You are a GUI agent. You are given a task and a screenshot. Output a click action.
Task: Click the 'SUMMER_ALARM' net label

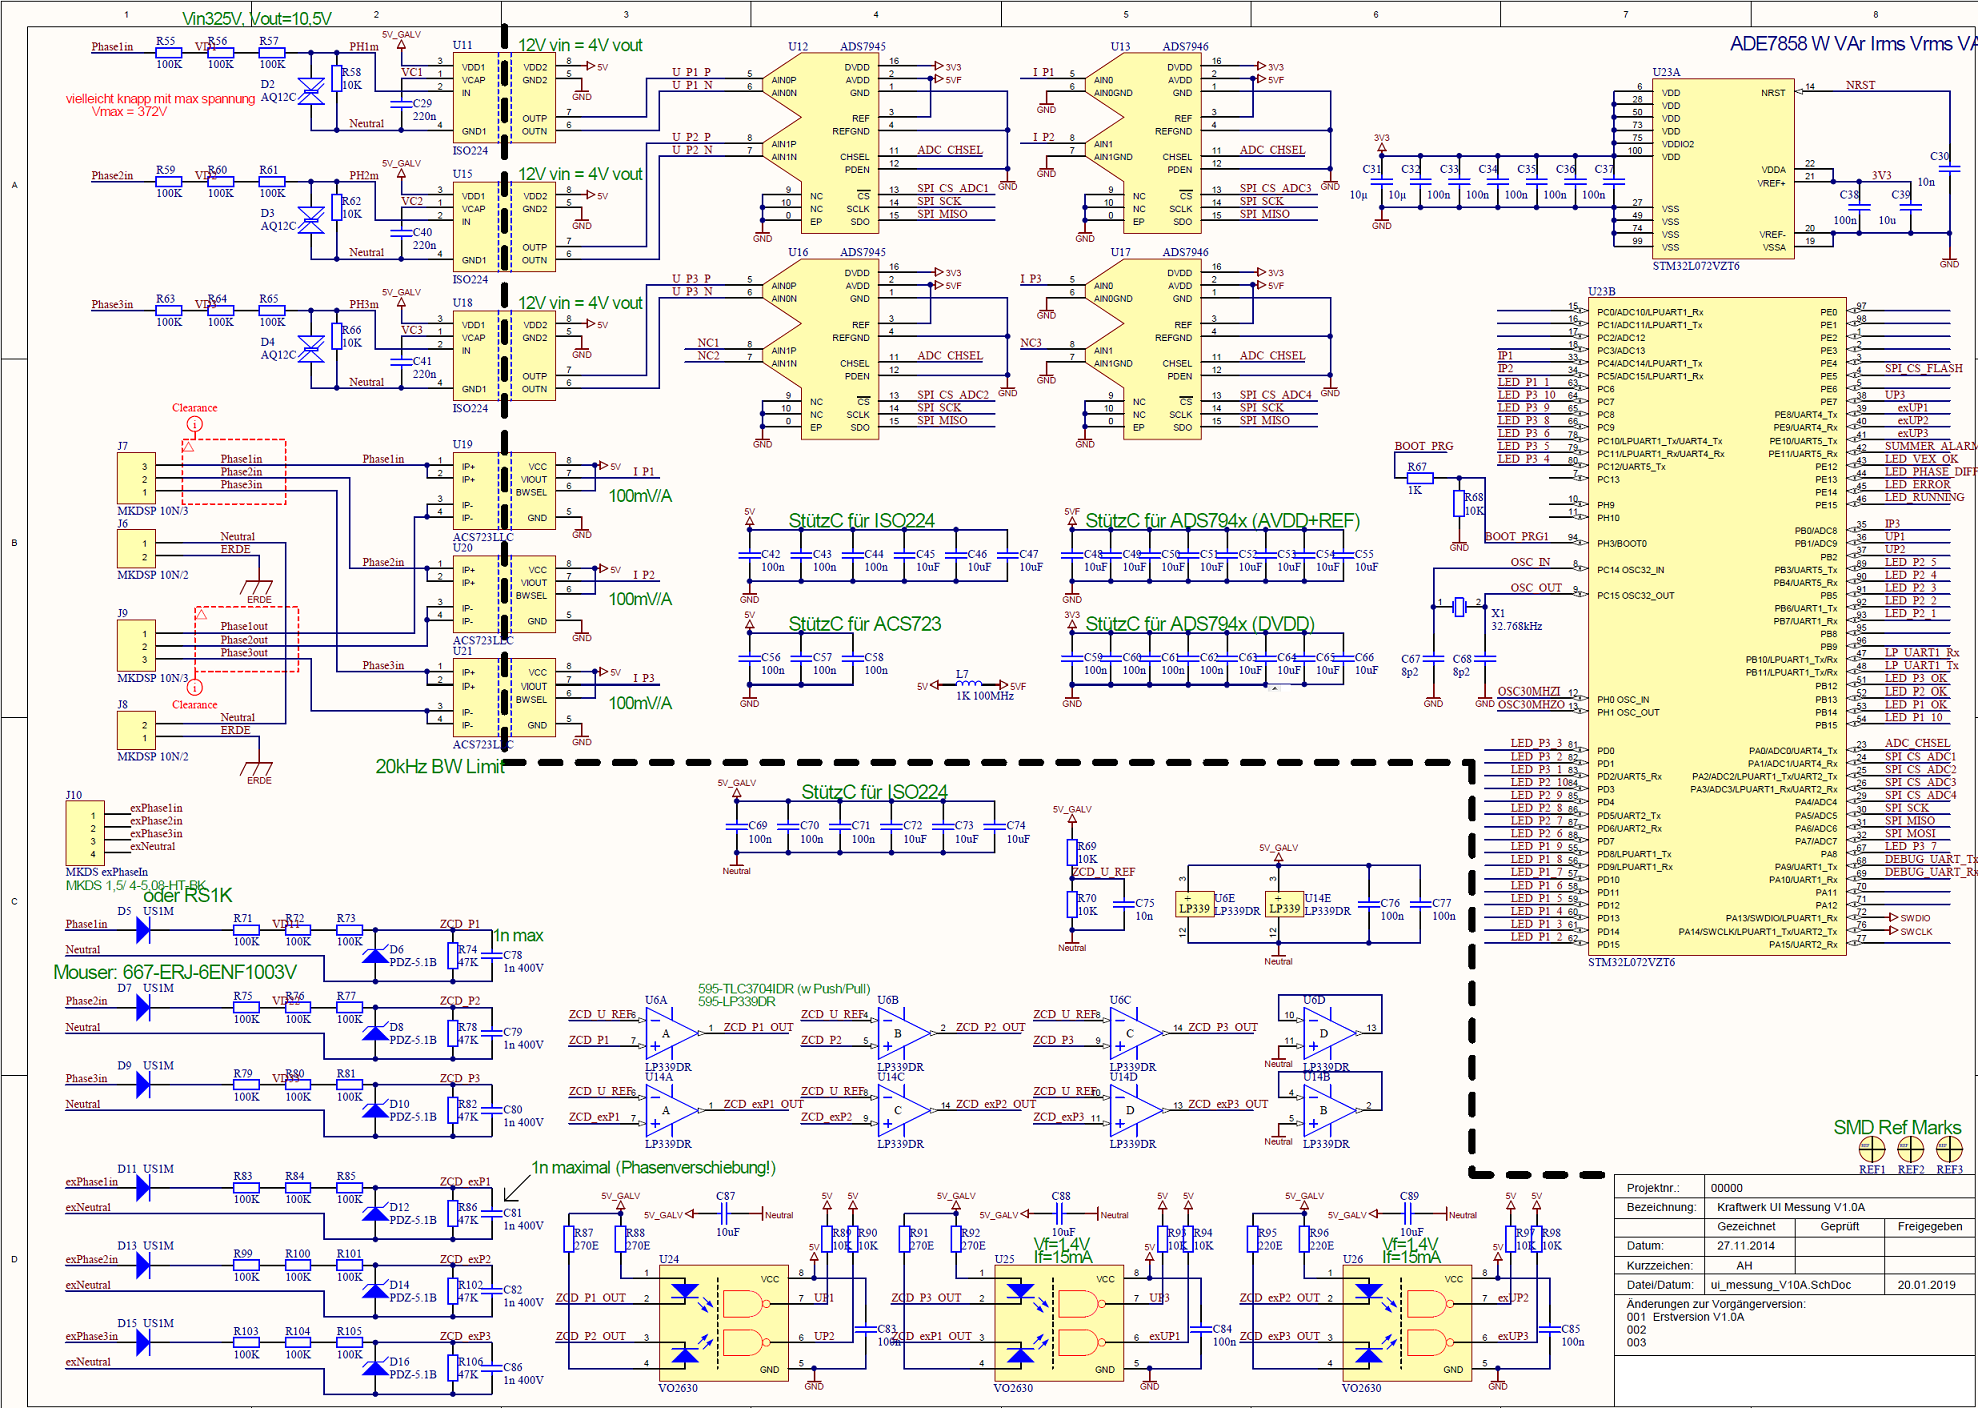pos(1931,446)
